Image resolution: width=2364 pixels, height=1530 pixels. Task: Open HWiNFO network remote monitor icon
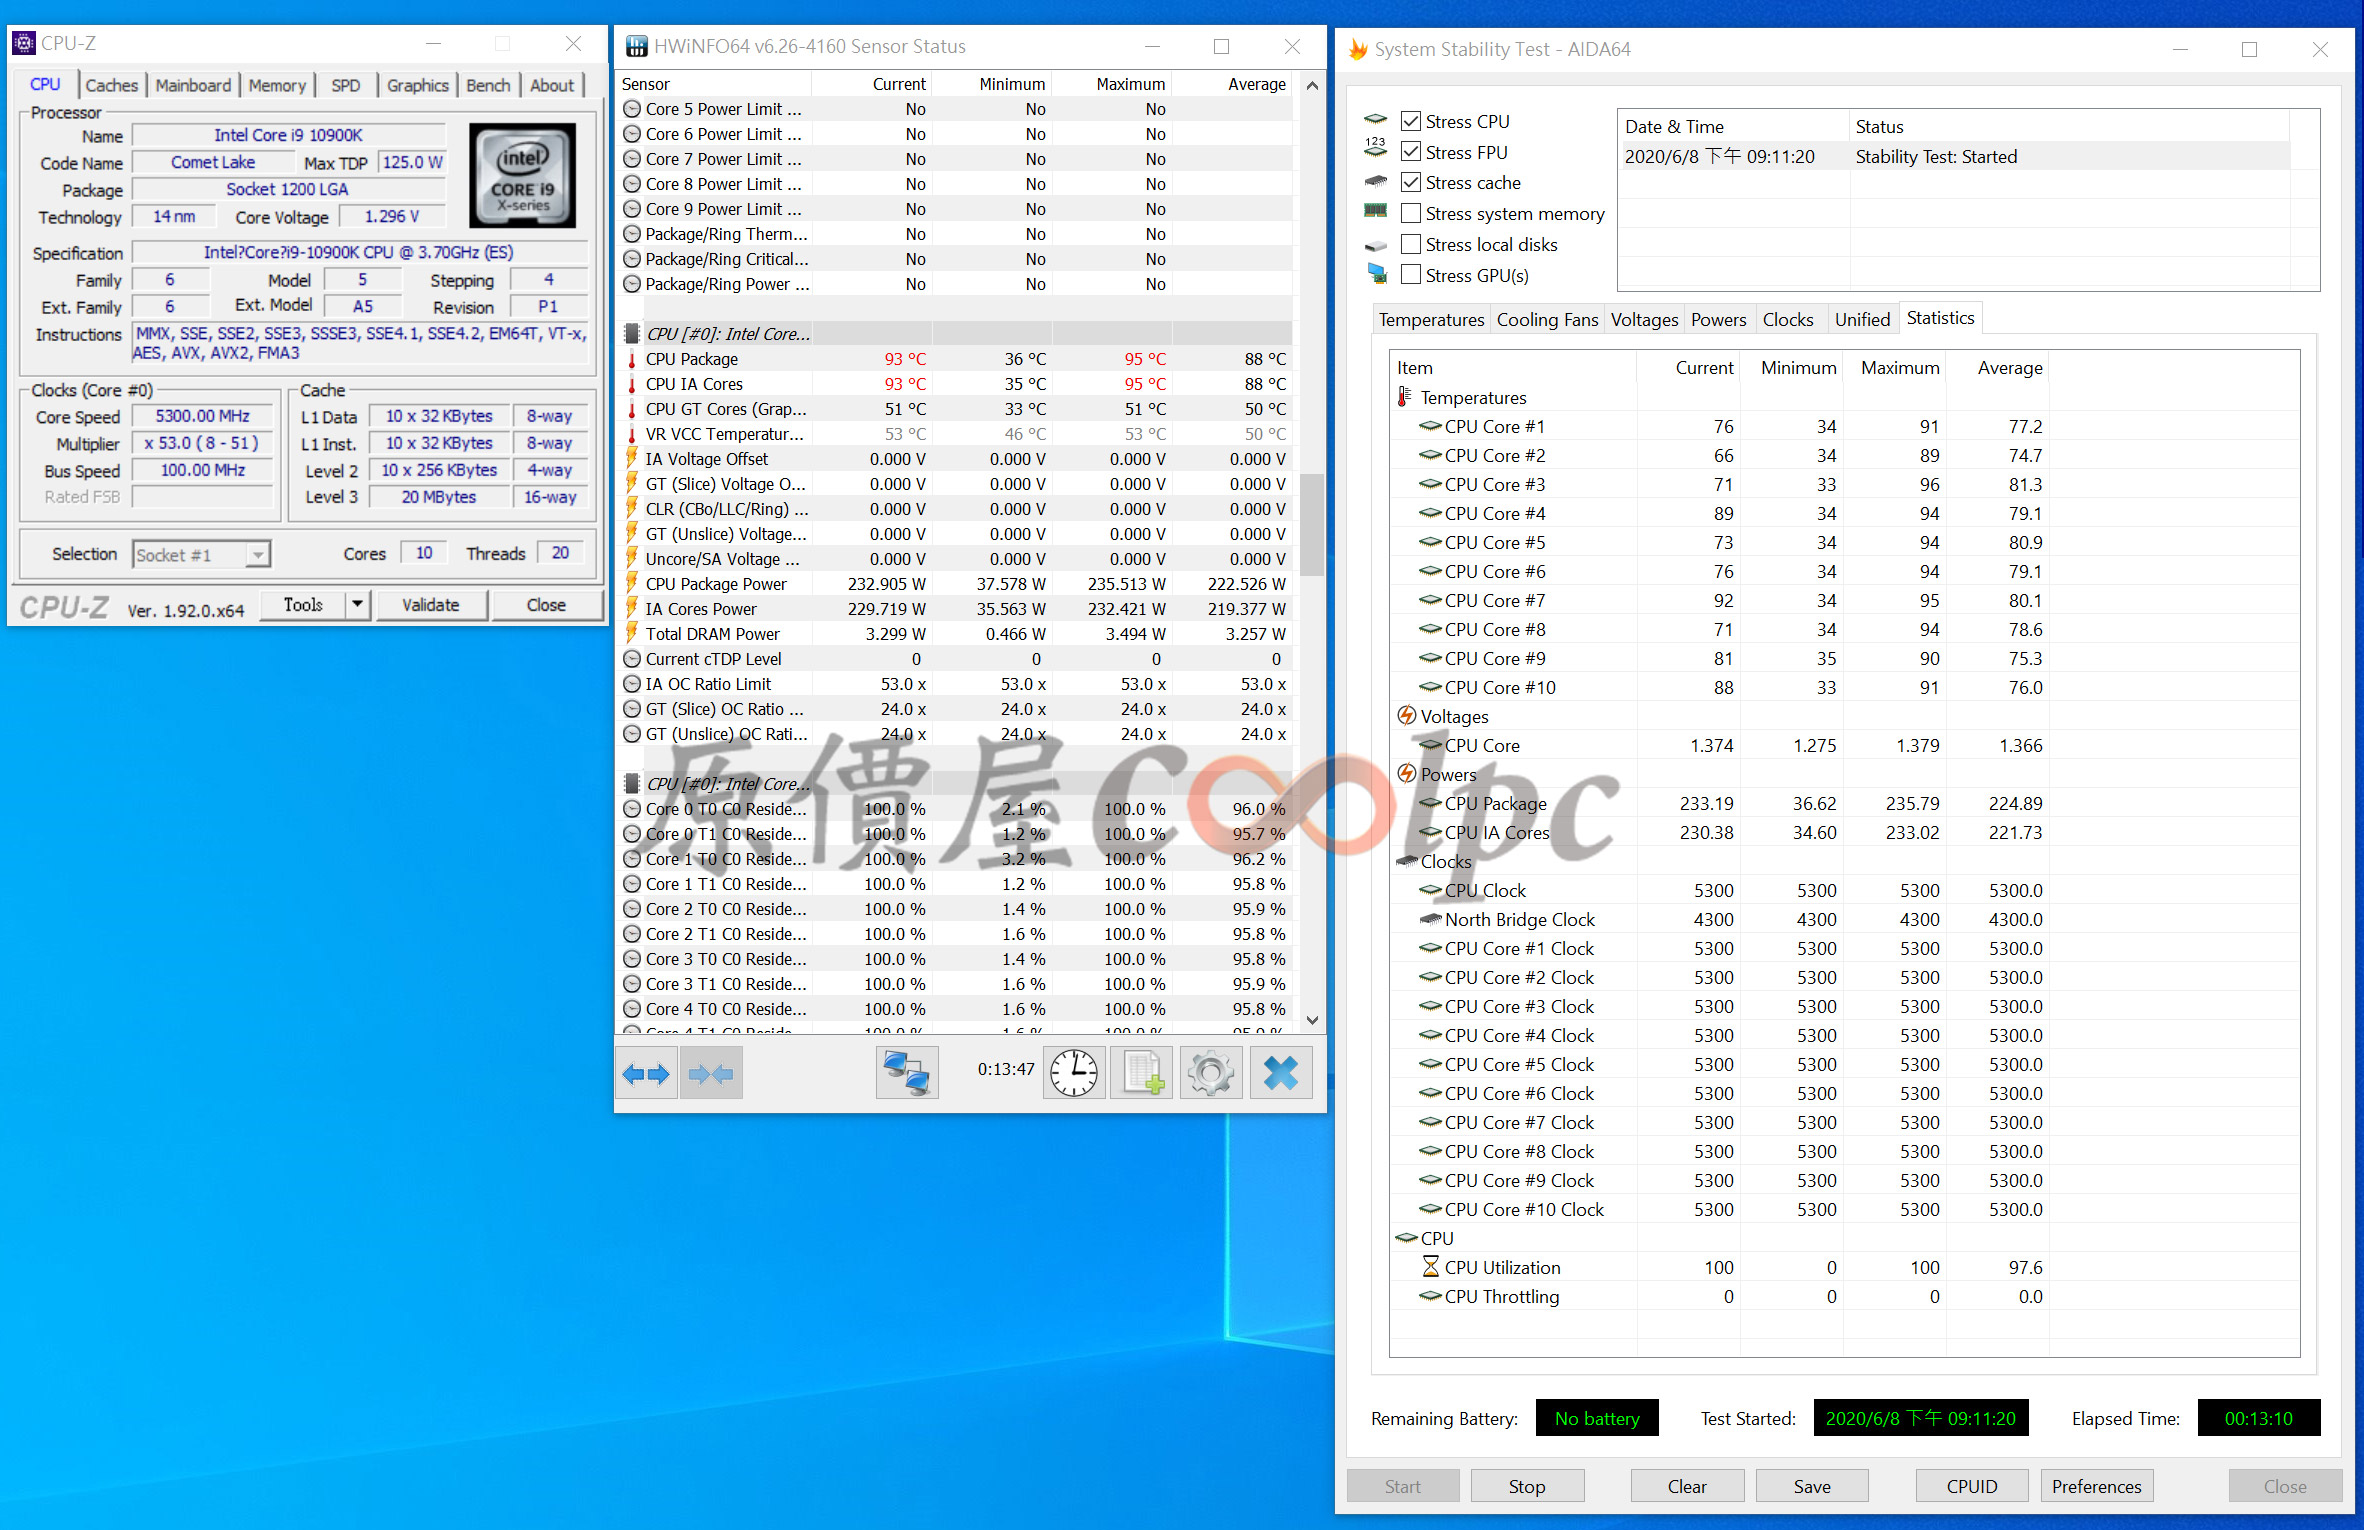(x=907, y=1074)
